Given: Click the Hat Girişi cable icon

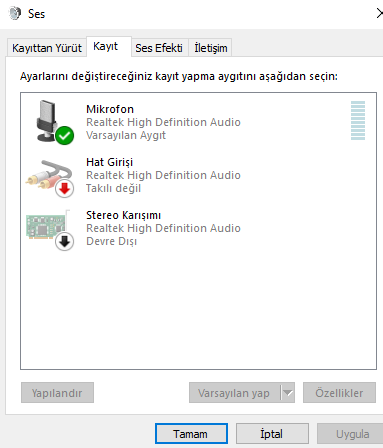Looking at the screenshot, I should click(50, 179).
